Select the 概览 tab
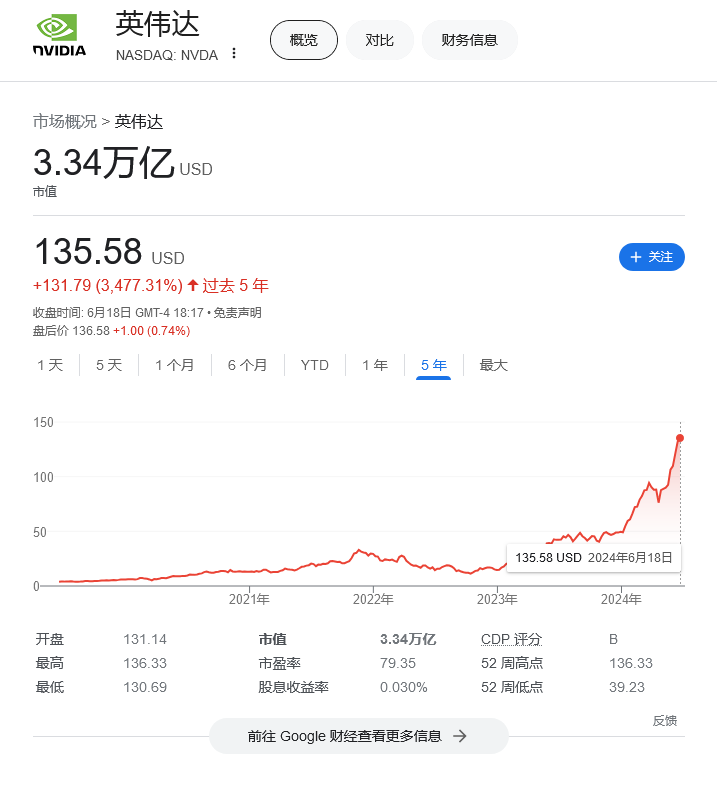This screenshot has width=717, height=786. coord(303,40)
